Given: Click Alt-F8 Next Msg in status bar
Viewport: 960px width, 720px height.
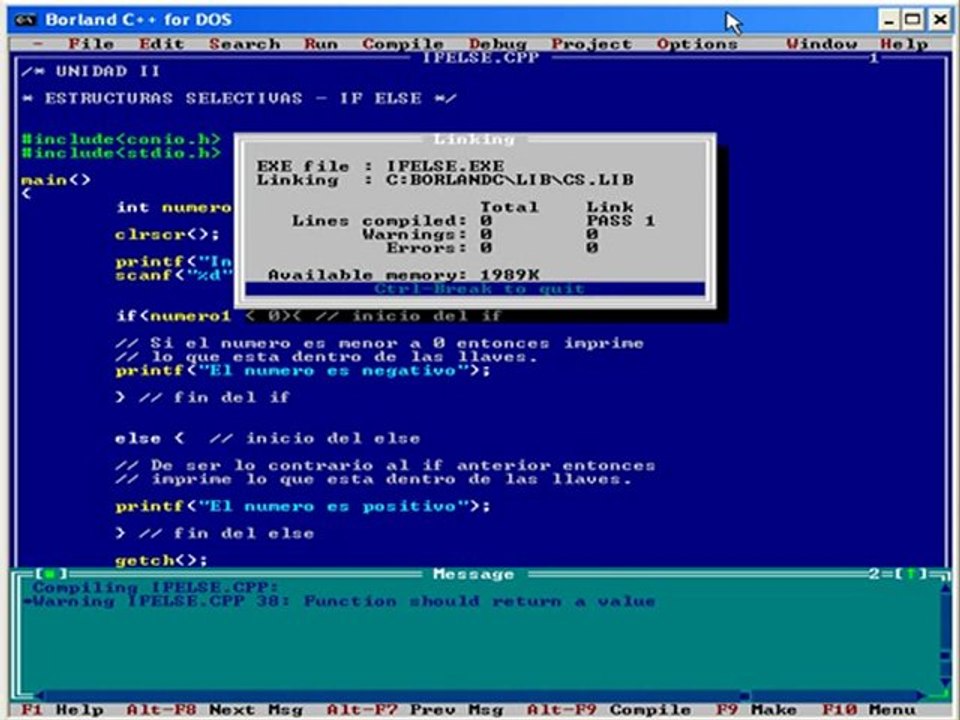Looking at the screenshot, I should pos(214,710).
